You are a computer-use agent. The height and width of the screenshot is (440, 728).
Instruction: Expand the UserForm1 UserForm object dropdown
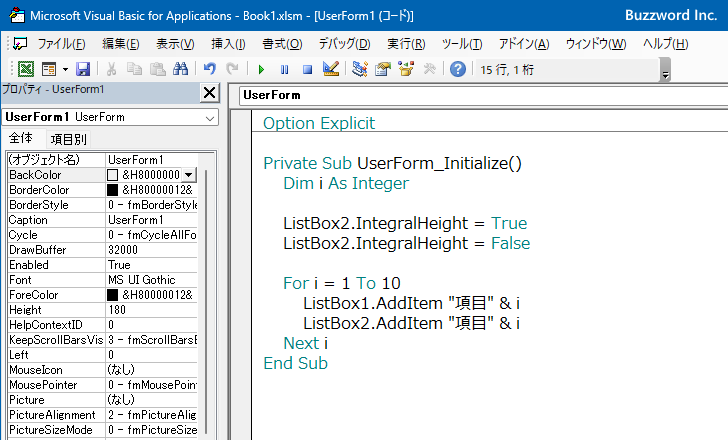[x=210, y=118]
